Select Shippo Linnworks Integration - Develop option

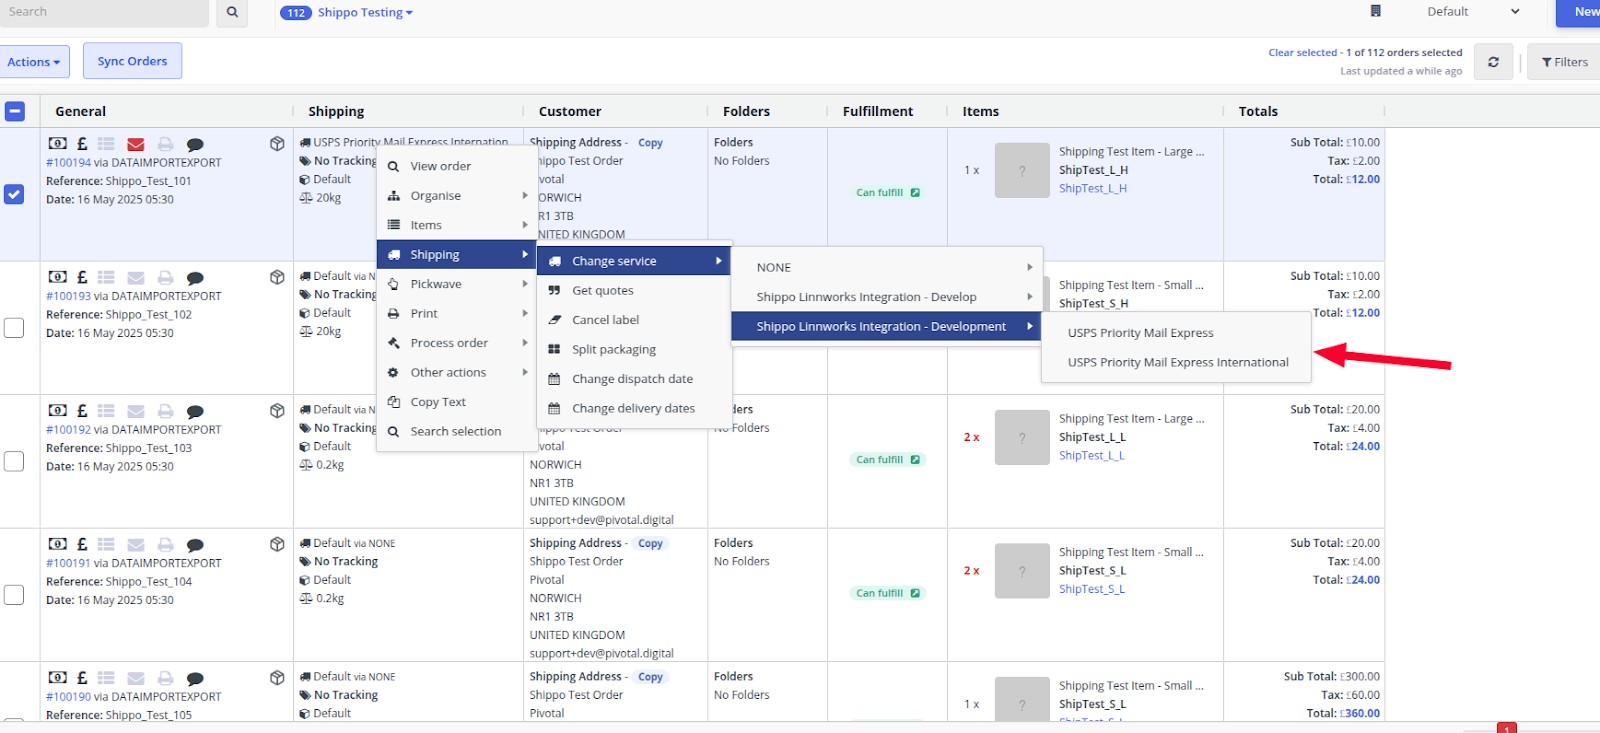886,297
